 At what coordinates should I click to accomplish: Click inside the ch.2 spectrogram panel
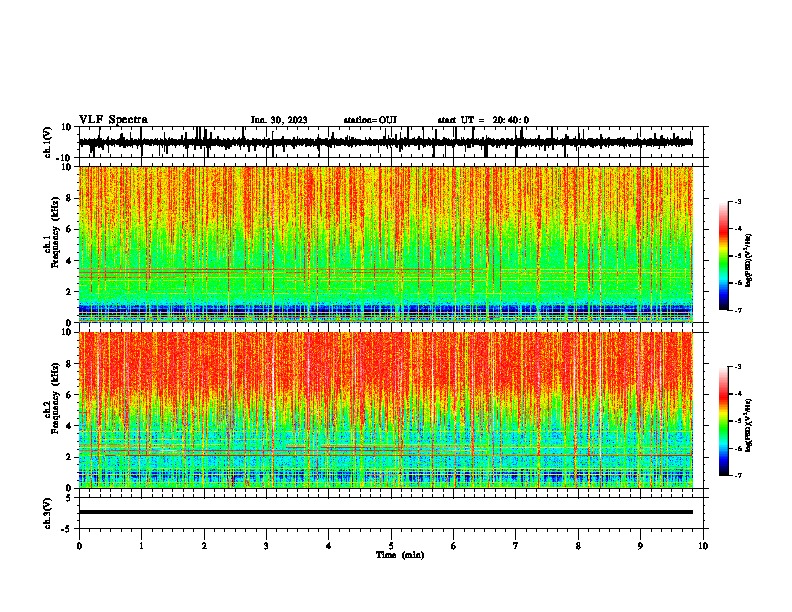click(x=385, y=410)
